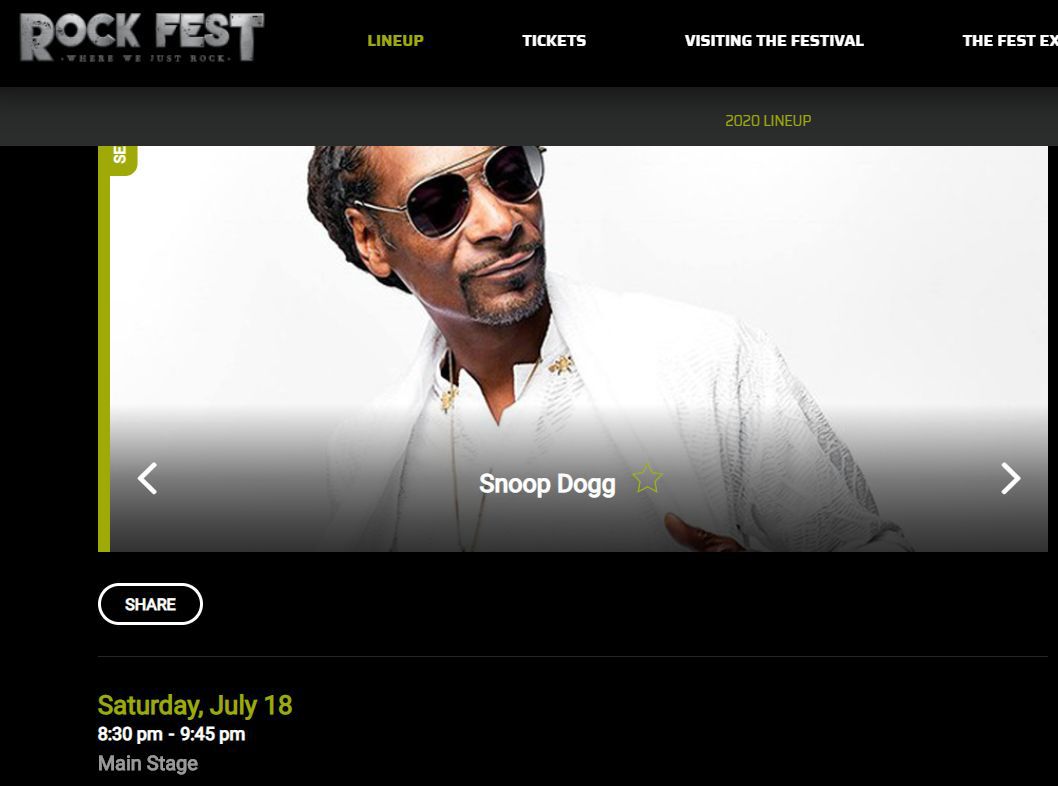Click the Saturday, July 18 date heading
This screenshot has height=786, width=1058.
[x=195, y=705]
